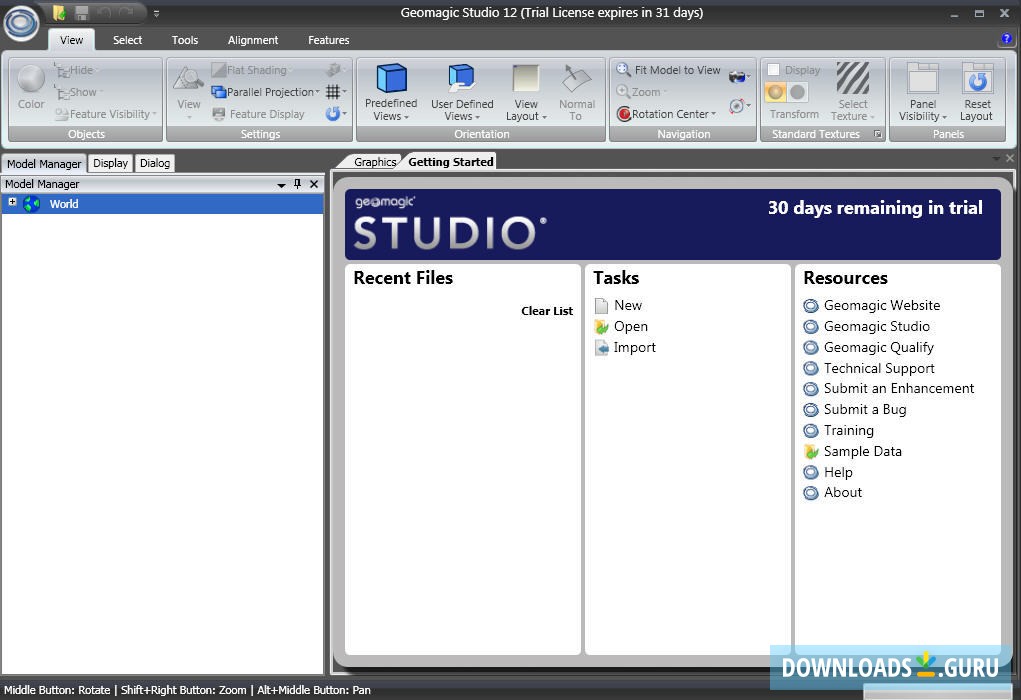Screen dimensions: 1021x700
Task: Click the Color sphere button in Objects group
Action: [x=31, y=87]
